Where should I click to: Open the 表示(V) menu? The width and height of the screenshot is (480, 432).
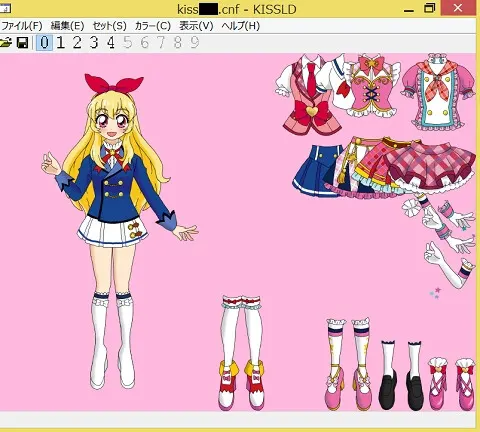pyautogui.click(x=196, y=26)
